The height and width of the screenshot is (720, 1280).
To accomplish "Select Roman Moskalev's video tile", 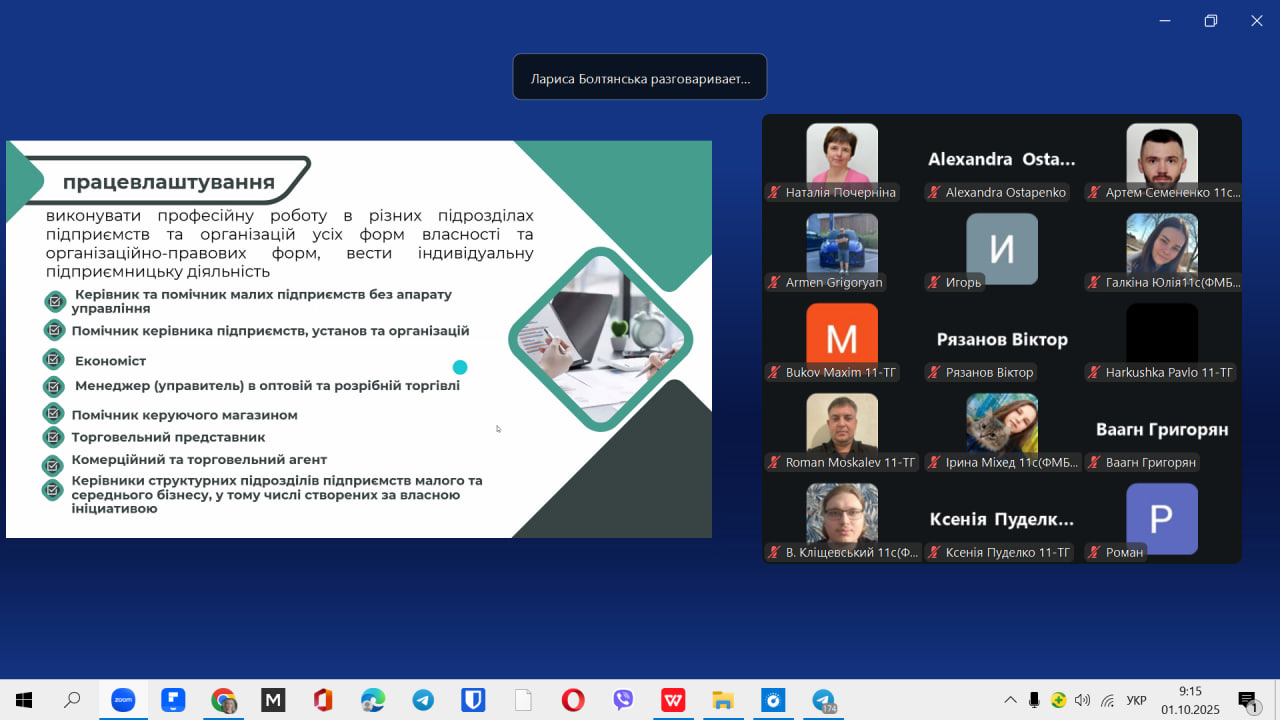I will pyautogui.click(x=842, y=429).
